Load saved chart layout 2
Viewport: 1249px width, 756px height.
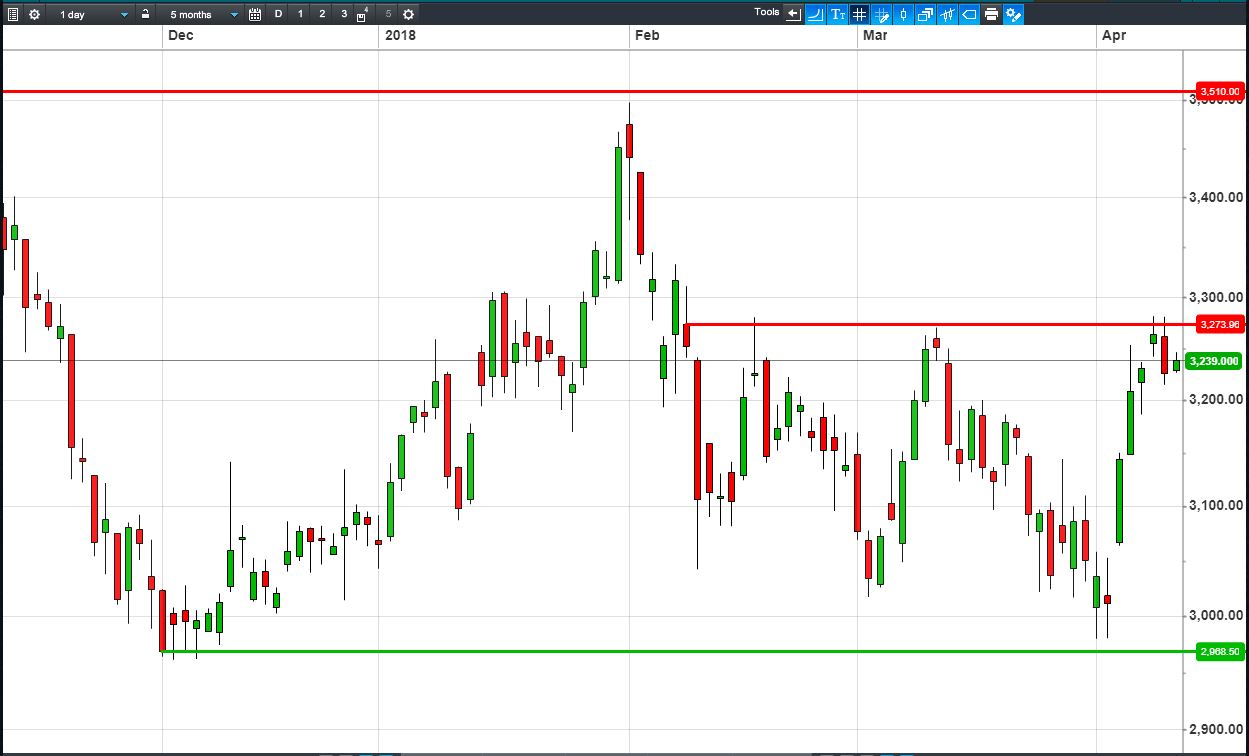coord(322,14)
